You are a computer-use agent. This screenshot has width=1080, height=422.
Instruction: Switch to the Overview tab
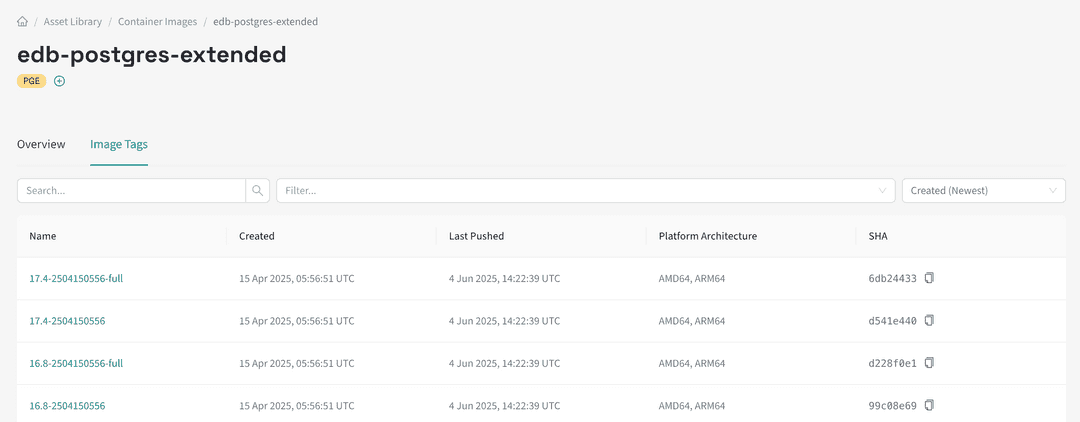pos(41,145)
